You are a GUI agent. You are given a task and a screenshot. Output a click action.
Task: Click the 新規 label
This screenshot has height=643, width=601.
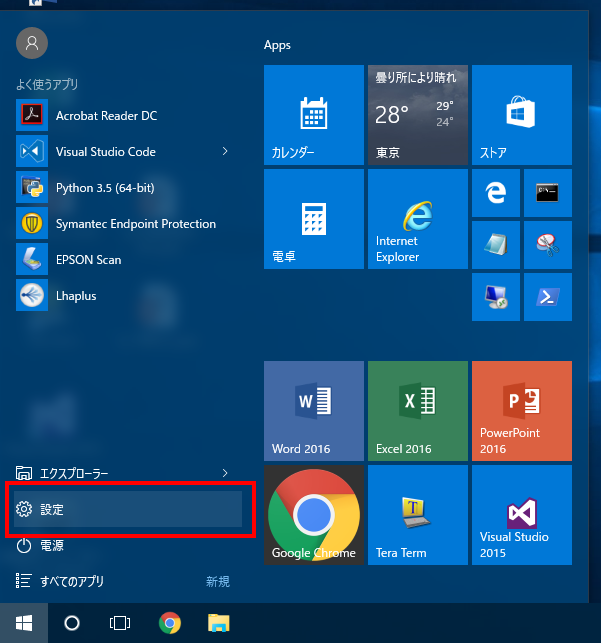pyautogui.click(x=218, y=581)
